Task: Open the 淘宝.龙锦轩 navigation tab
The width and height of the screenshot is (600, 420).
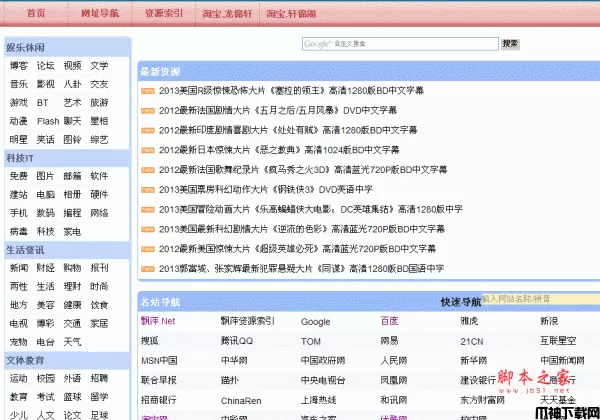Action: click(227, 14)
